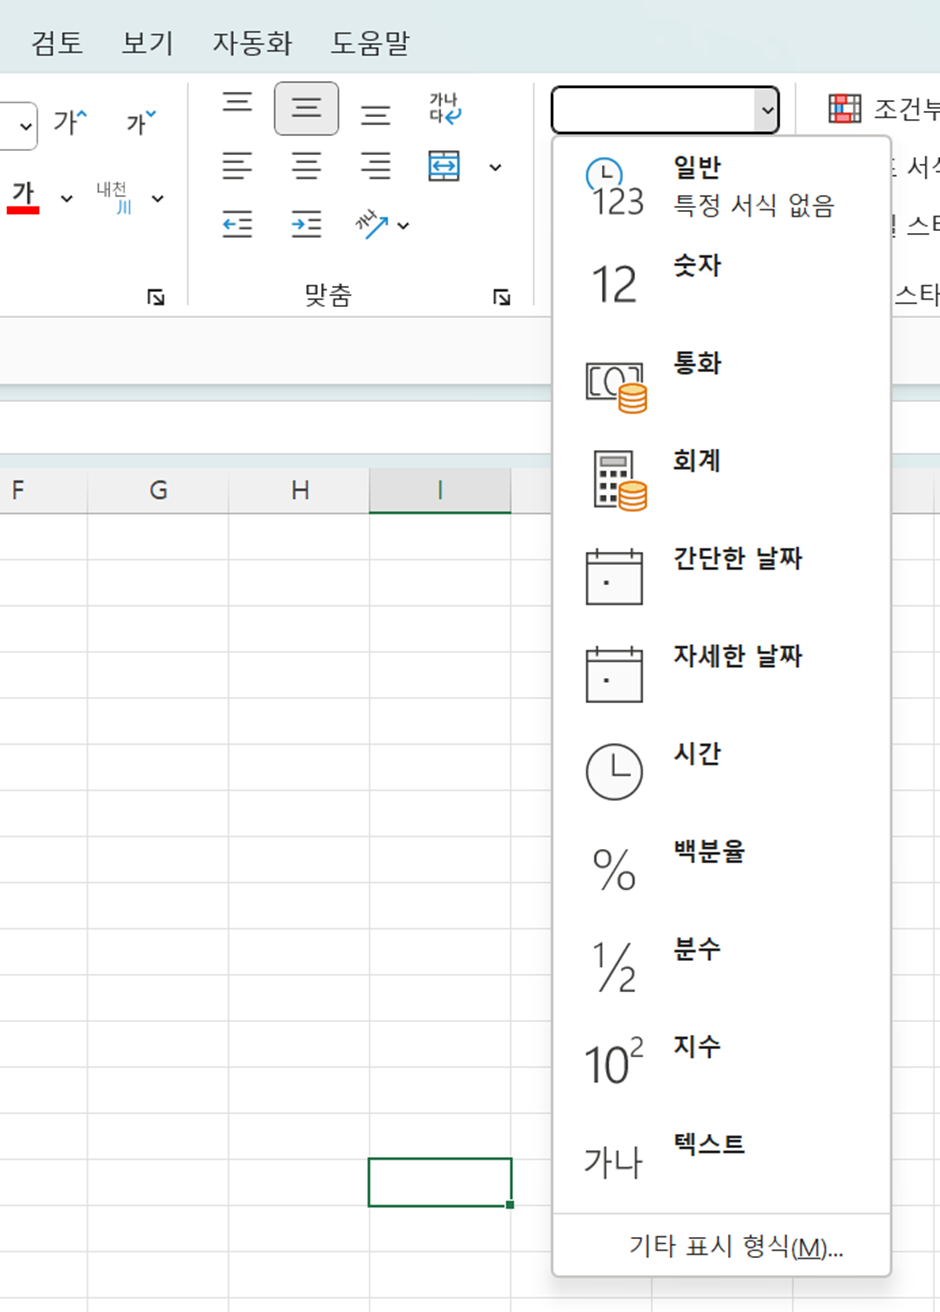Open the 맞춤 group dialog launcher
The width and height of the screenshot is (940, 1312).
[x=502, y=296]
